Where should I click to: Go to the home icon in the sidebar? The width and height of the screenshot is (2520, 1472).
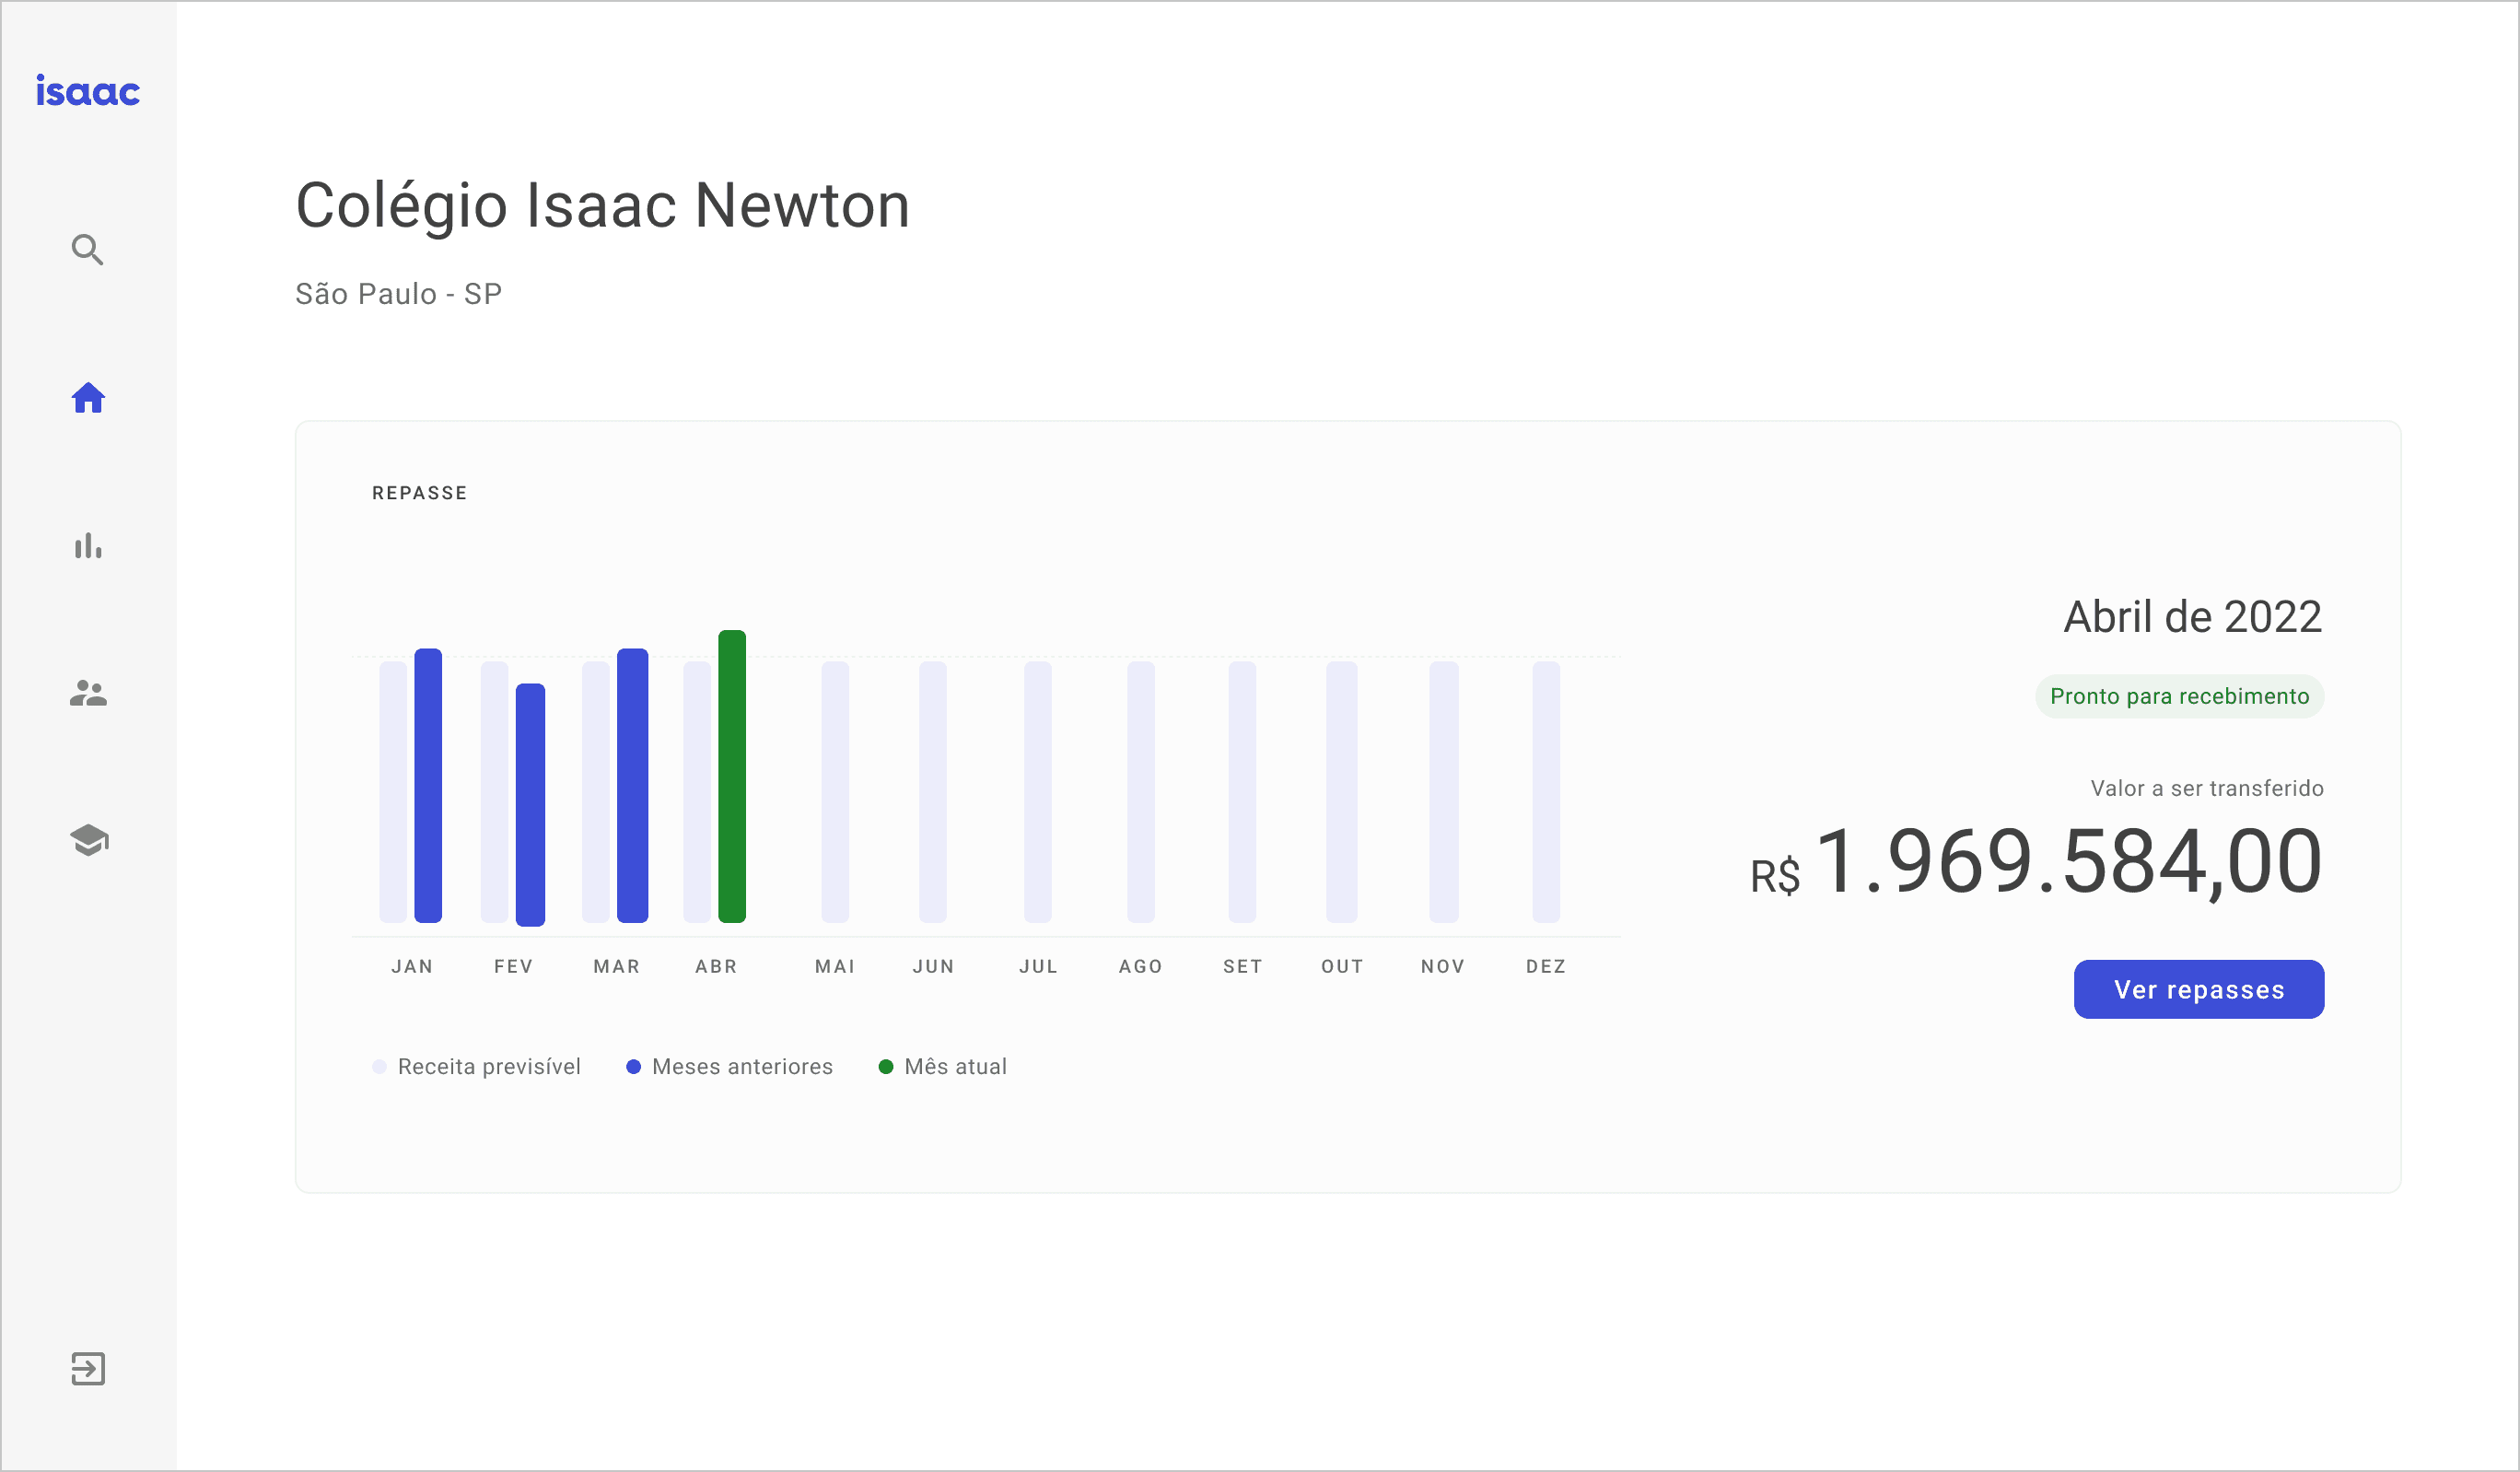(88, 398)
